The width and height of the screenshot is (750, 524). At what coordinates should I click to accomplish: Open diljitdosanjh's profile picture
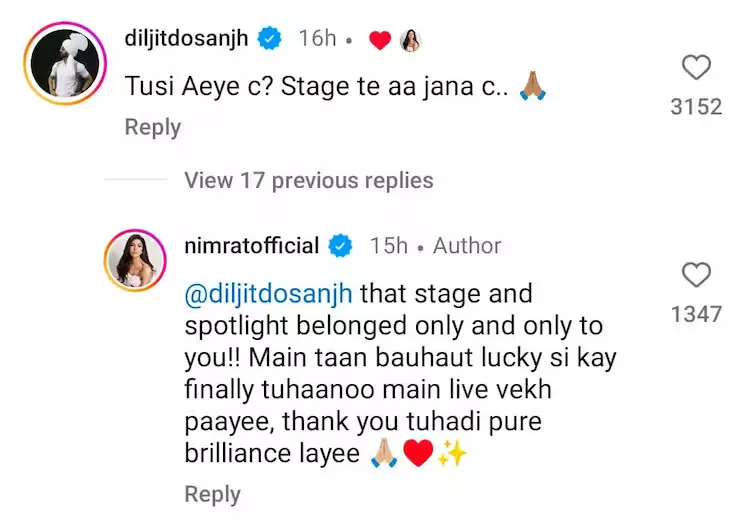click(x=65, y=63)
